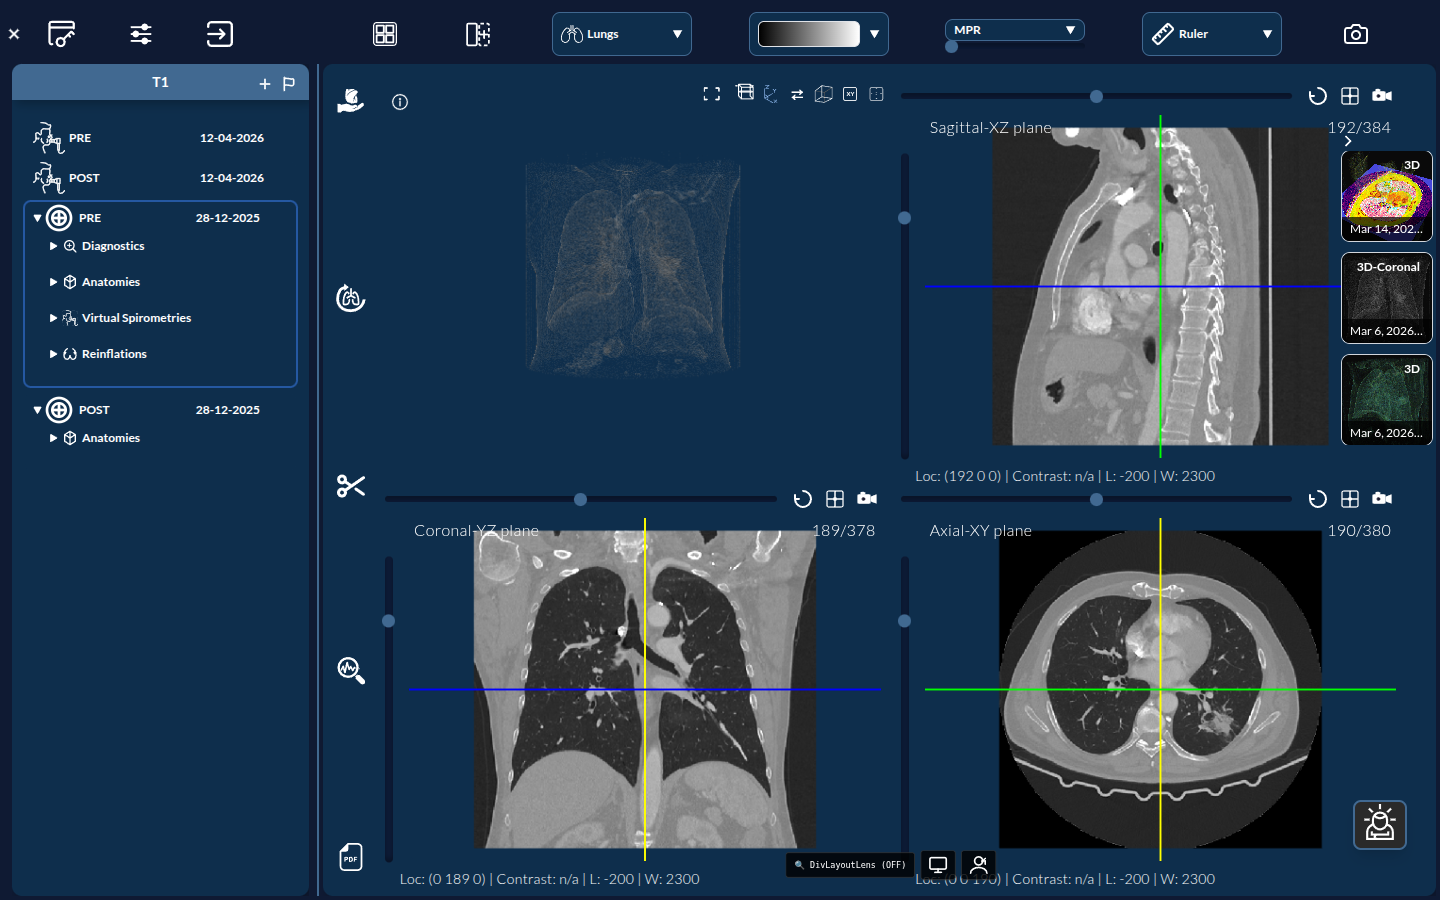Reset the Sagittal view with rotate icon
This screenshot has width=1440, height=900.
(x=1317, y=96)
